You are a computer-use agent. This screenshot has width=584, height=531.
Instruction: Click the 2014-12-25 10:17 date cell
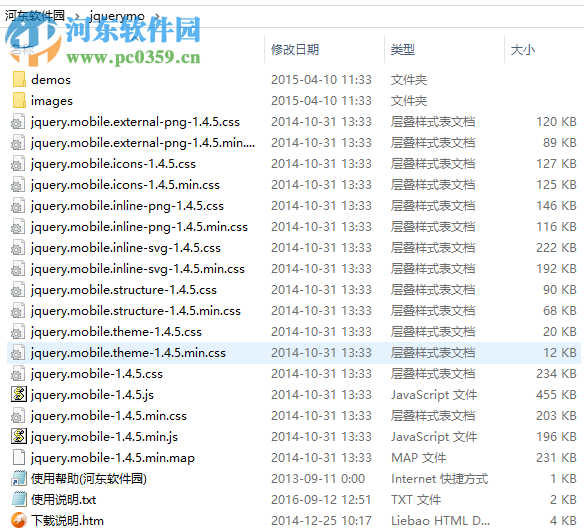click(321, 521)
